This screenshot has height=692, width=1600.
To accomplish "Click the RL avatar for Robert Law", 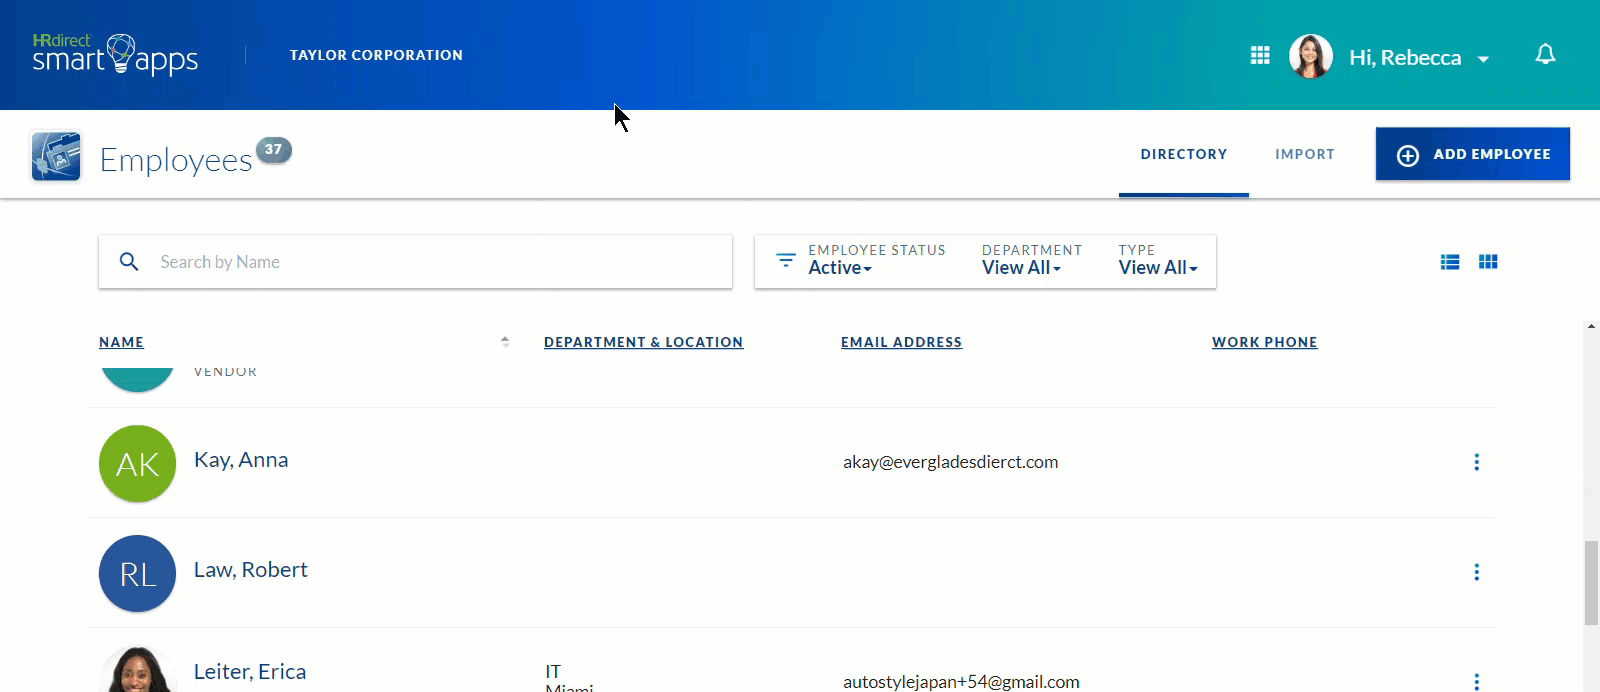I will tap(137, 573).
